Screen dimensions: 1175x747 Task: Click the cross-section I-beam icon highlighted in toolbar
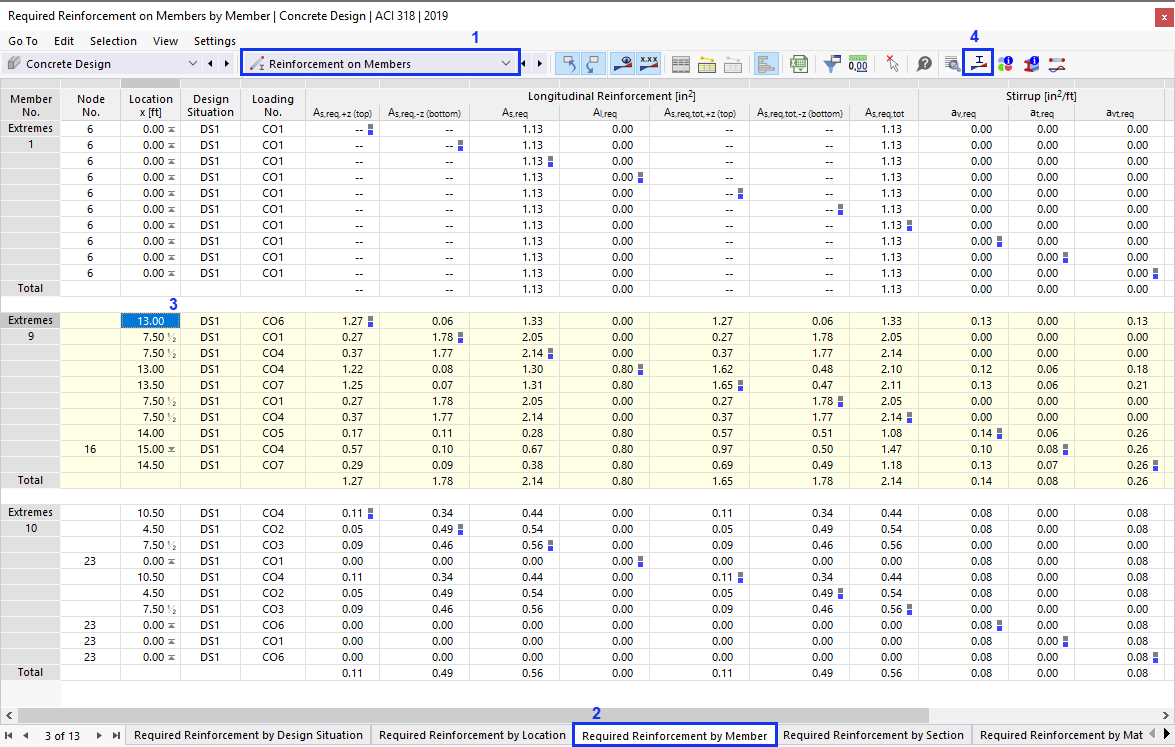click(977, 63)
